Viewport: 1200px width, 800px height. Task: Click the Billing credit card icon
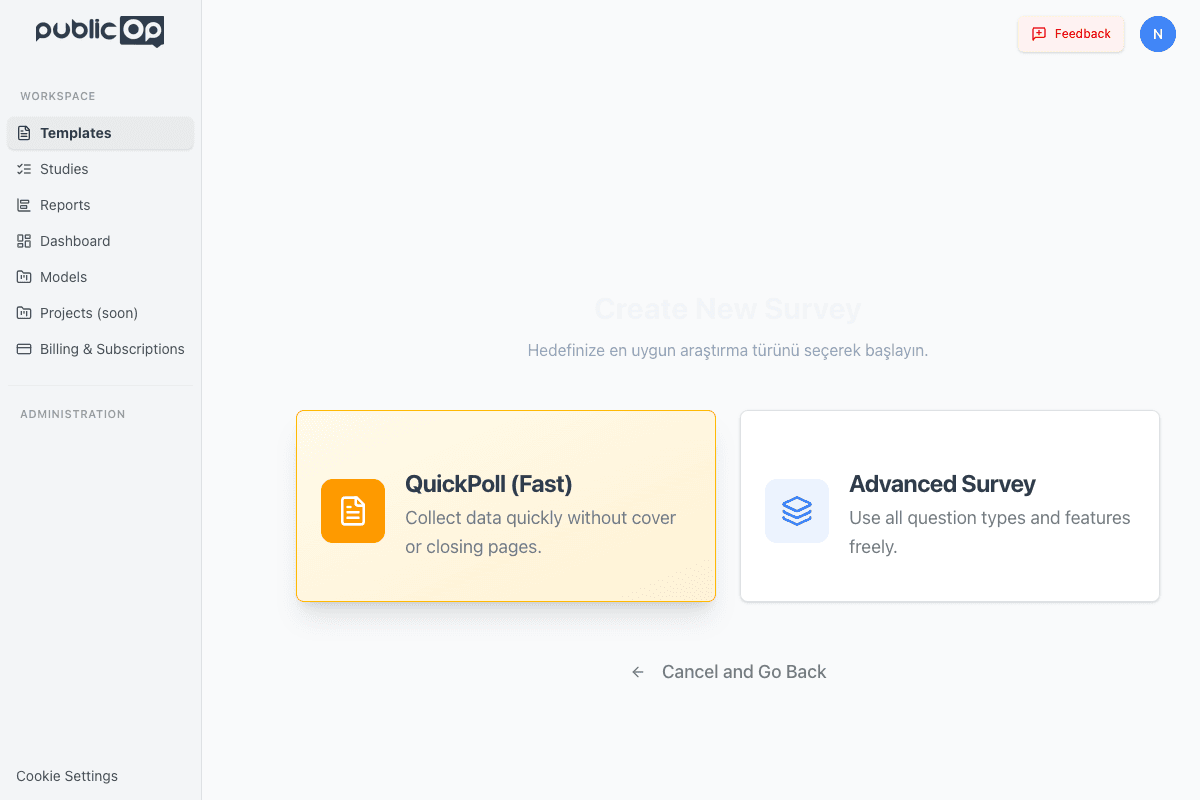click(x=24, y=349)
